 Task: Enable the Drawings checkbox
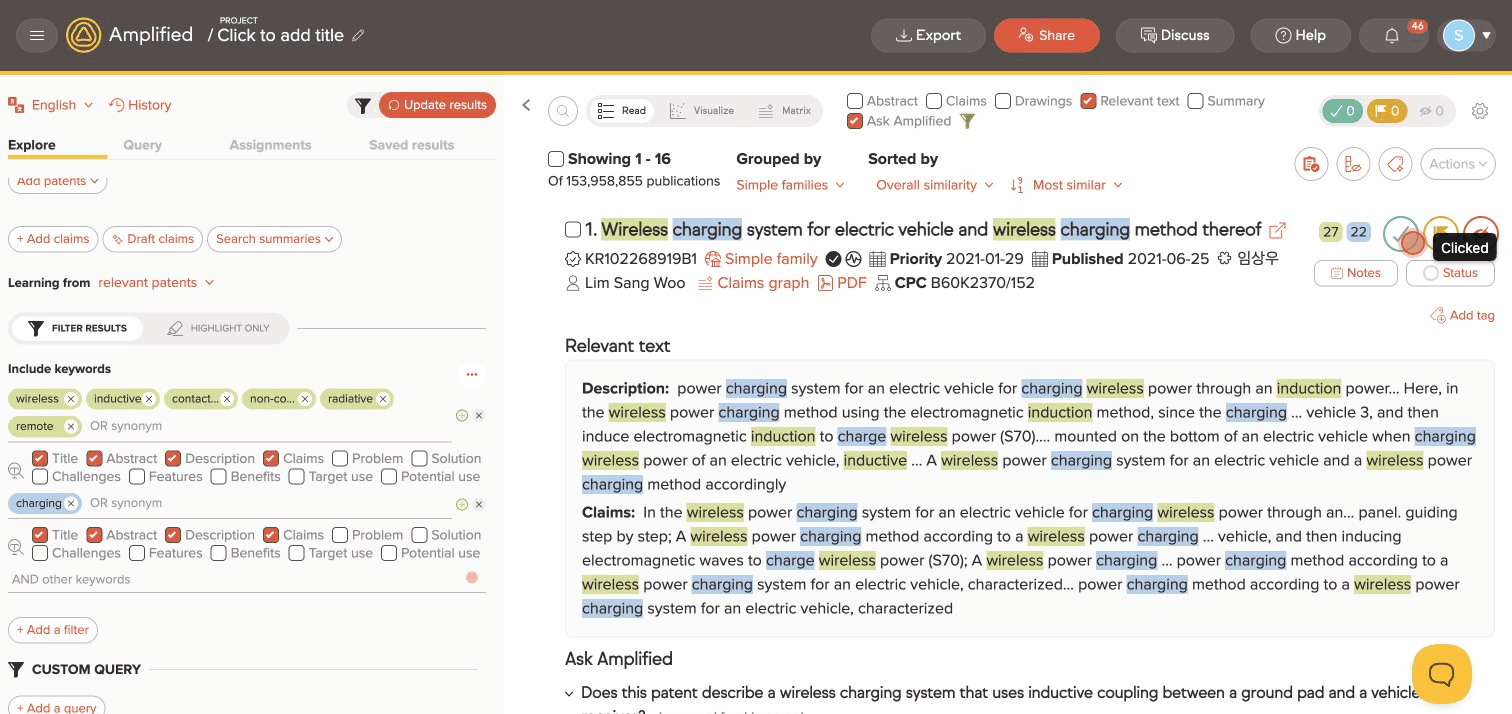[x=1003, y=101]
